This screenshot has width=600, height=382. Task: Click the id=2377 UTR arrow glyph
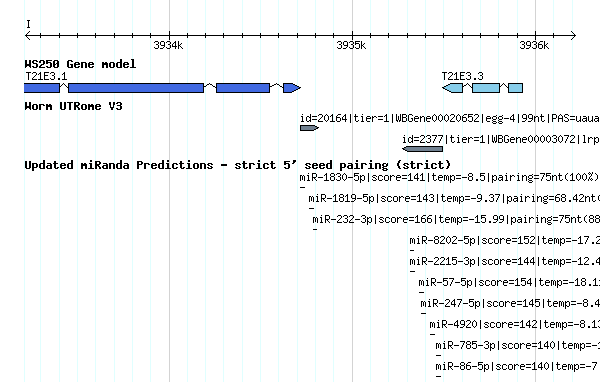(x=422, y=149)
